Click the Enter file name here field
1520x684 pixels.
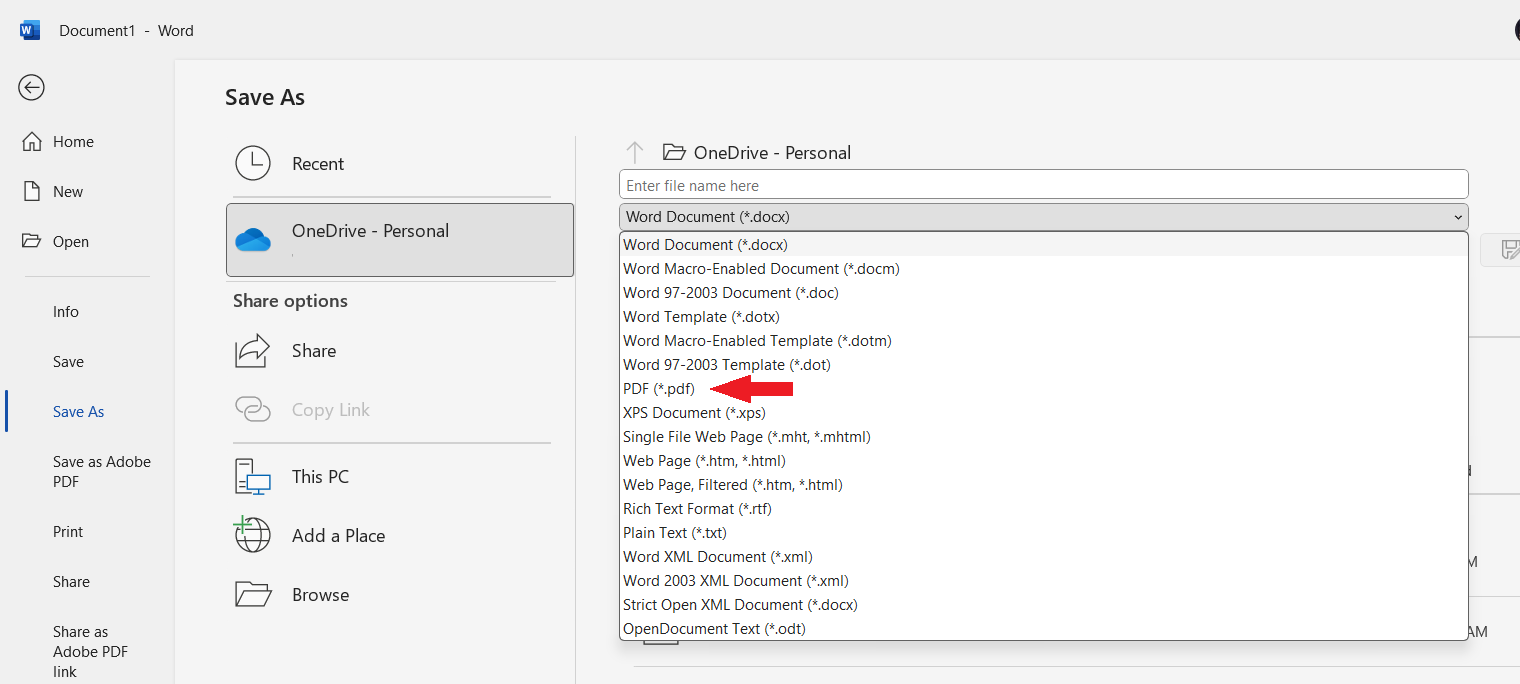click(x=1043, y=185)
